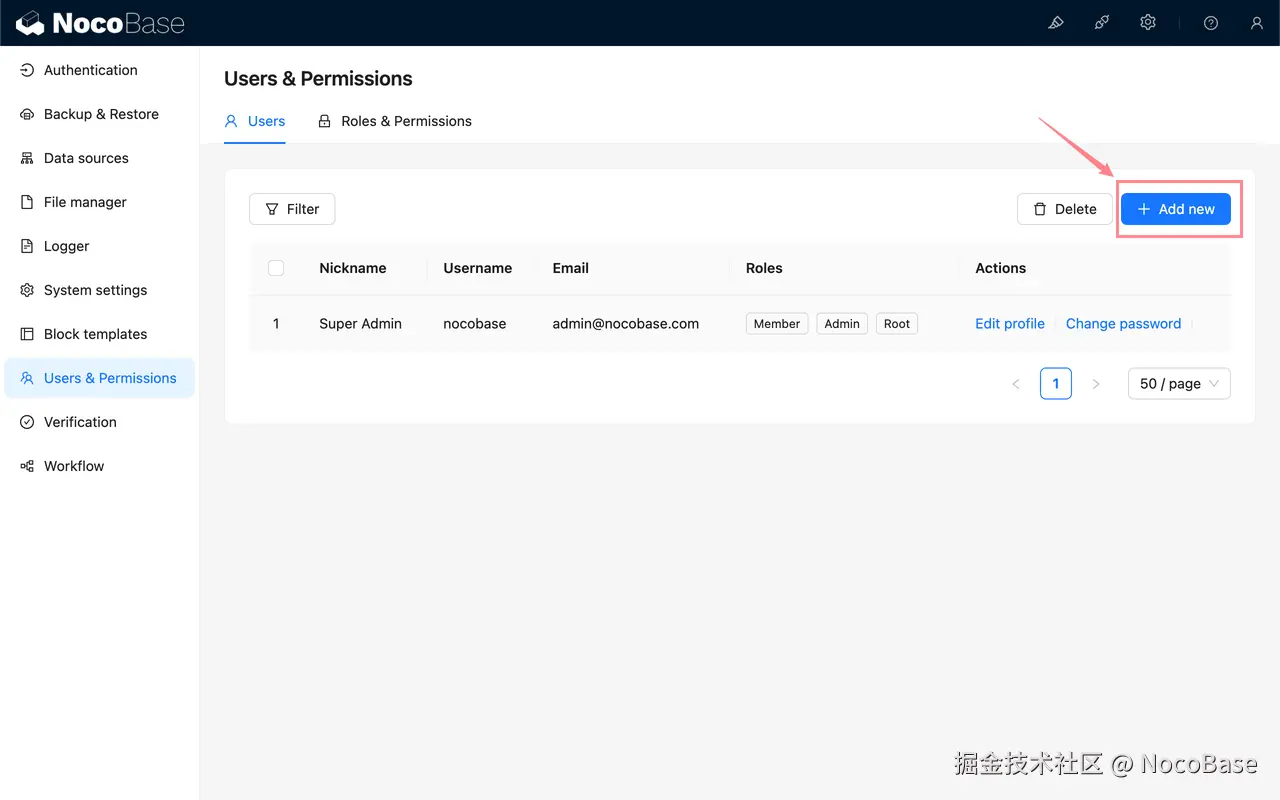Open the help question mark icon
1280x800 pixels.
[1211, 23]
